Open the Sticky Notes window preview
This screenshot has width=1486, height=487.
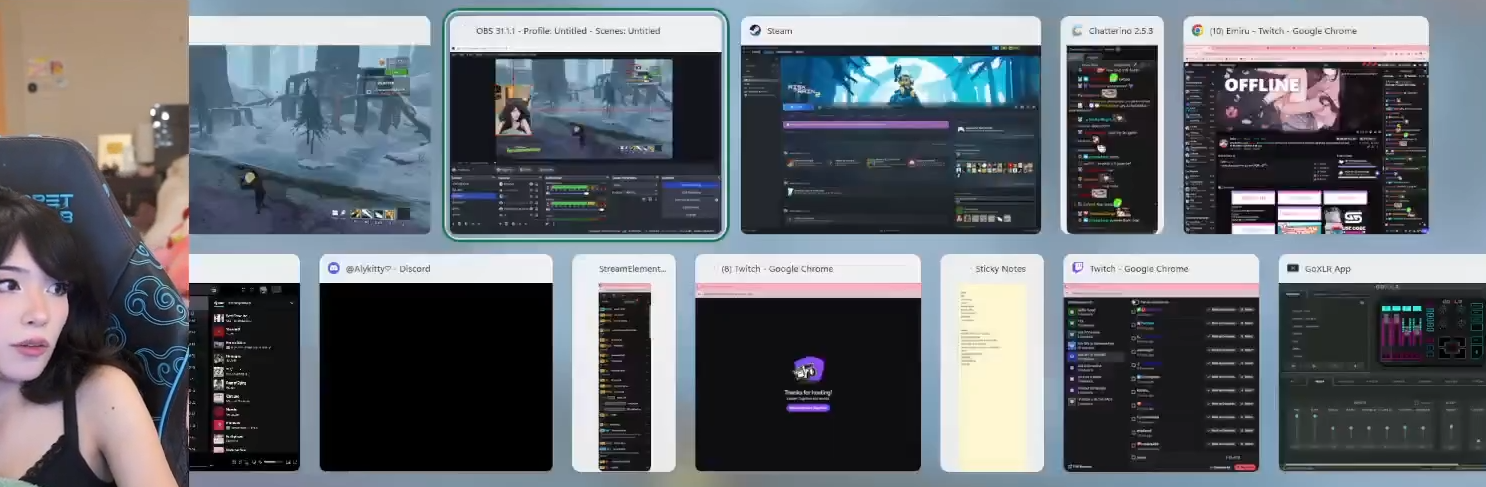pos(992,363)
